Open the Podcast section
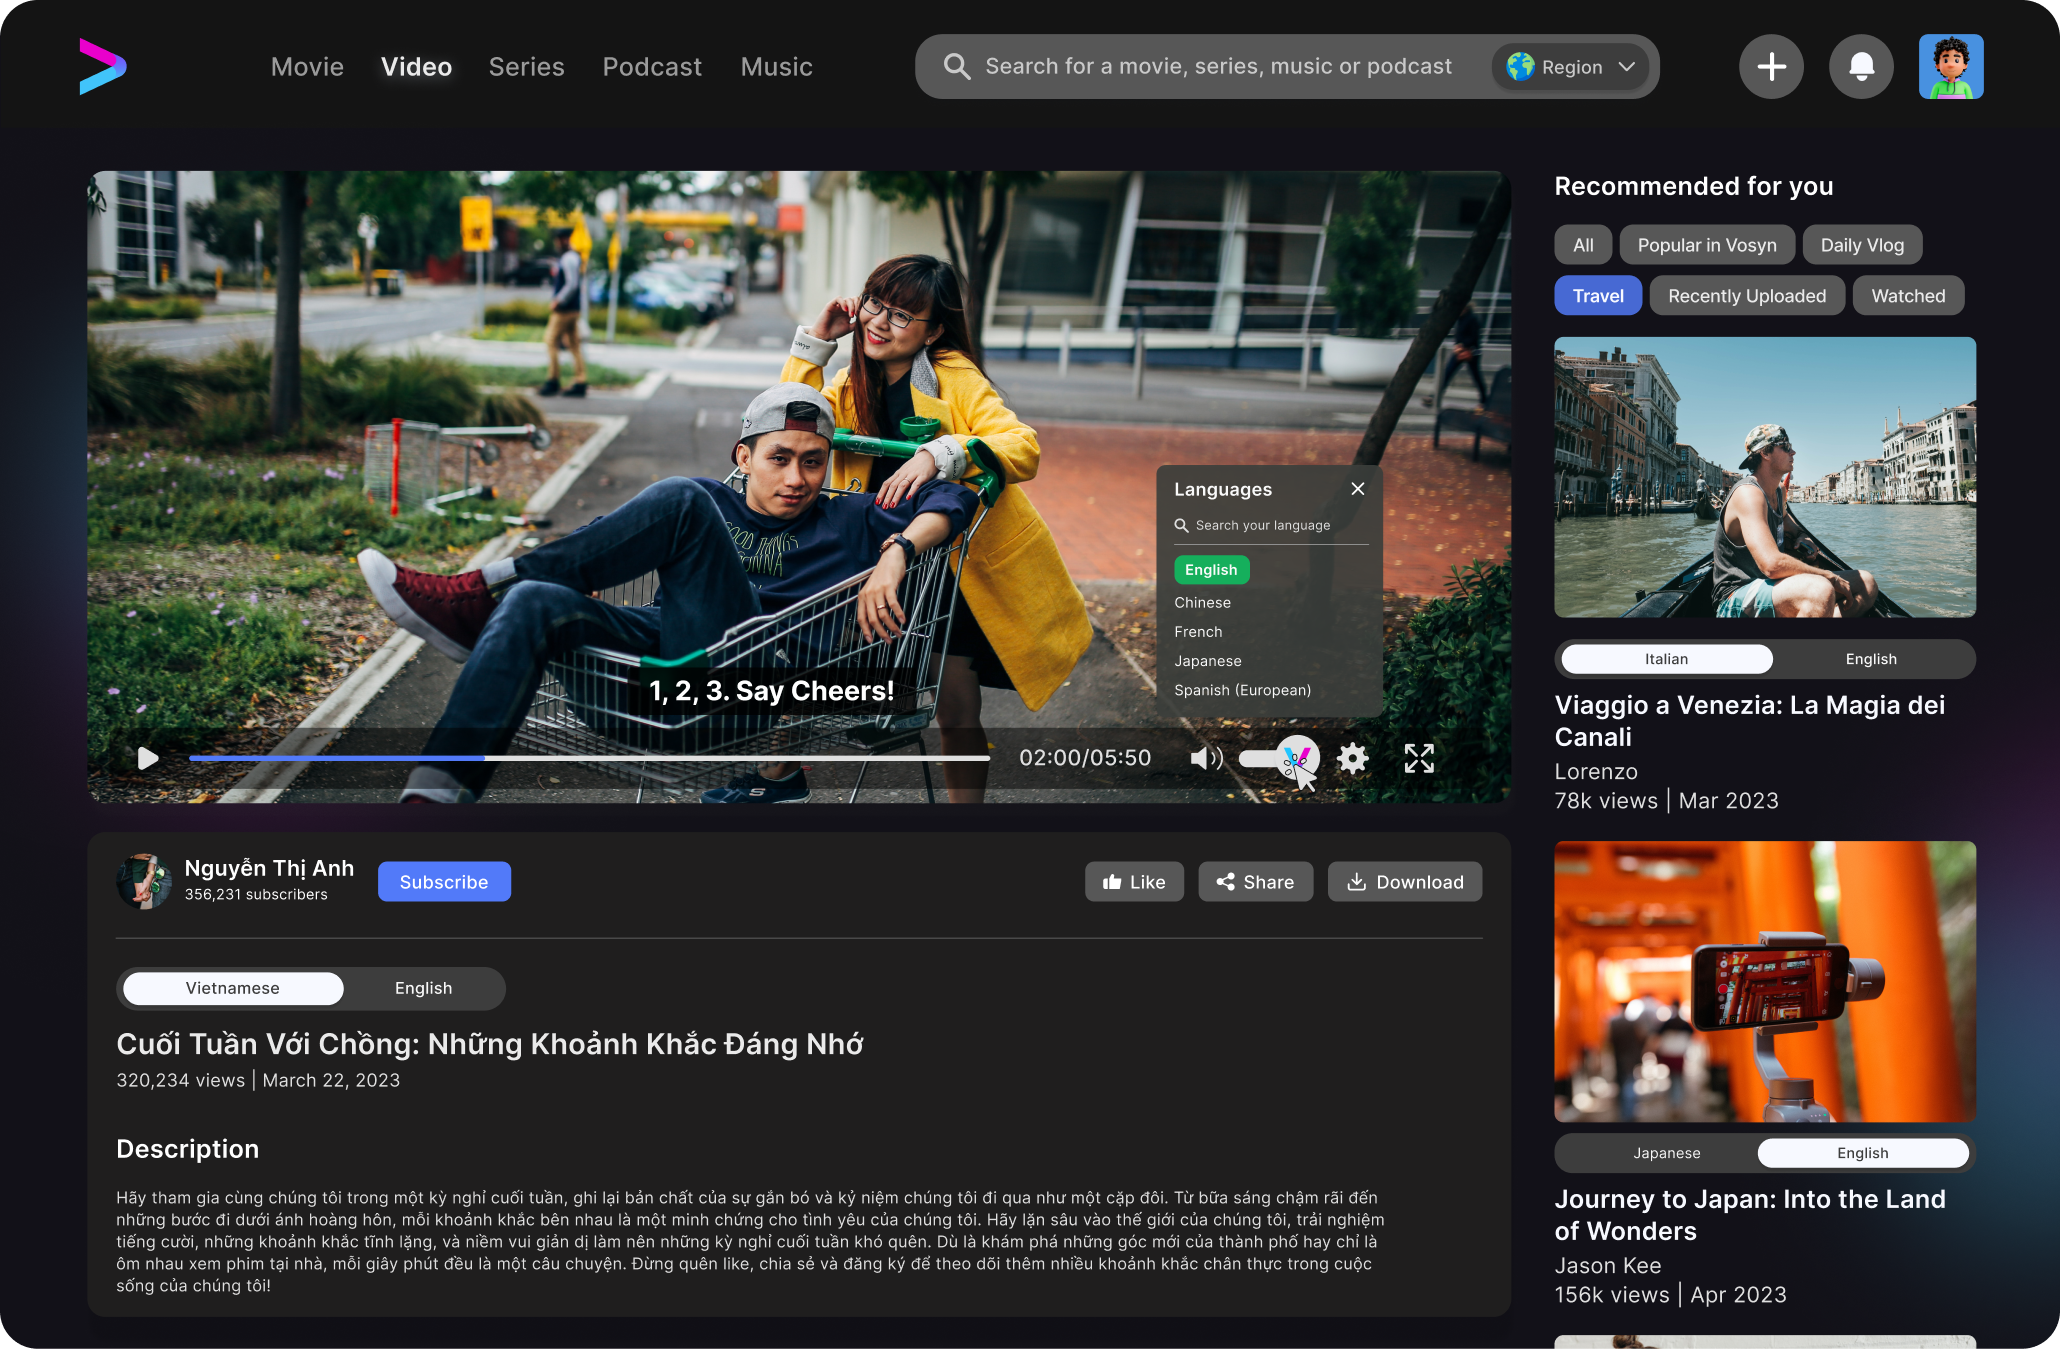 pos(652,67)
